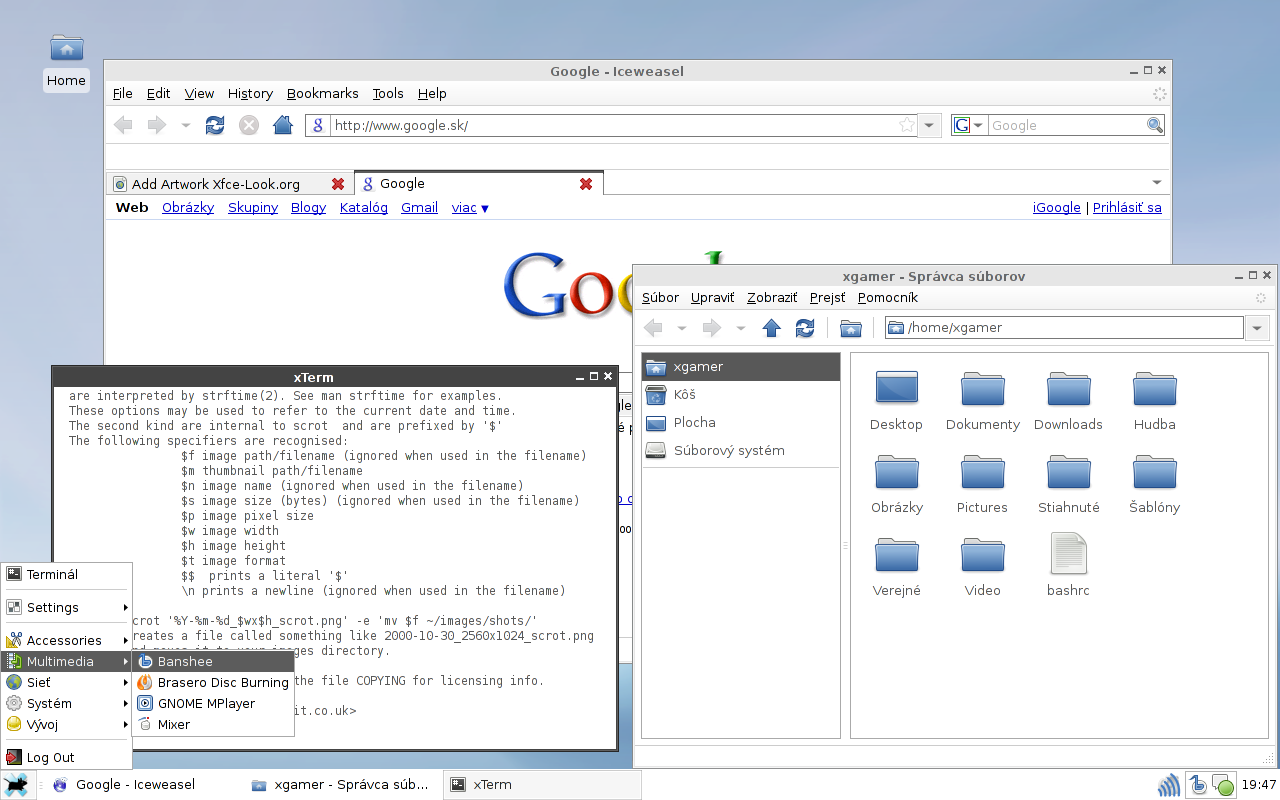Launch GNOME MPlayer
This screenshot has width=1280, height=800.
(x=214, y=703)
